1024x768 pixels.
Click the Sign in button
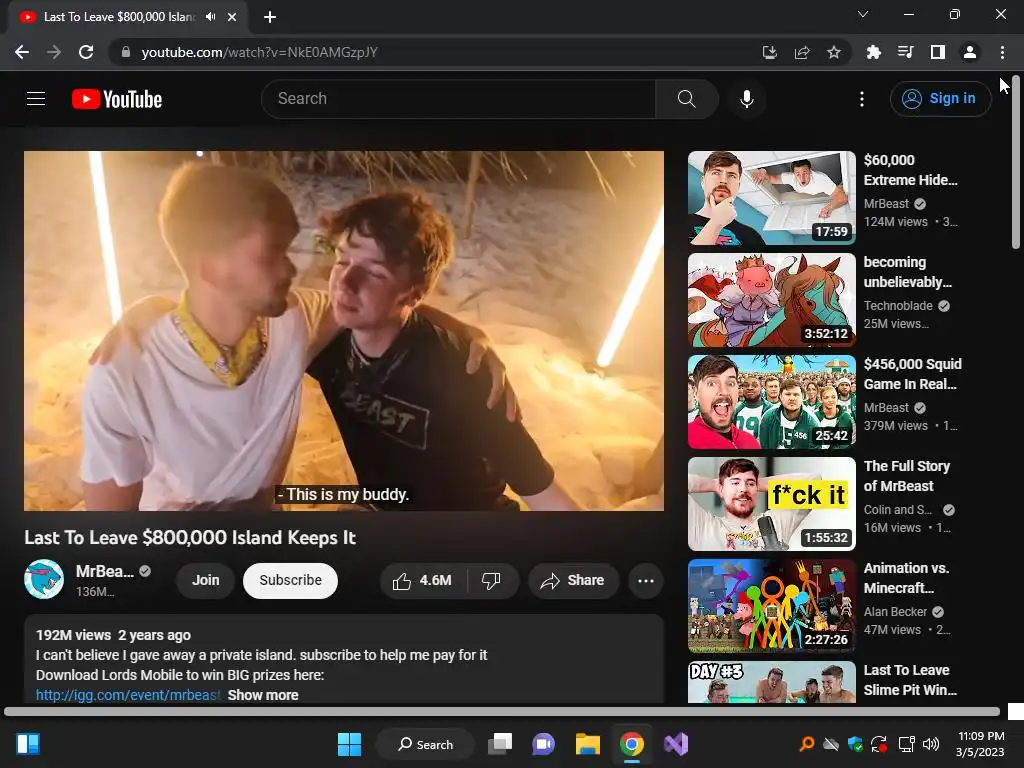coord(940,99)
